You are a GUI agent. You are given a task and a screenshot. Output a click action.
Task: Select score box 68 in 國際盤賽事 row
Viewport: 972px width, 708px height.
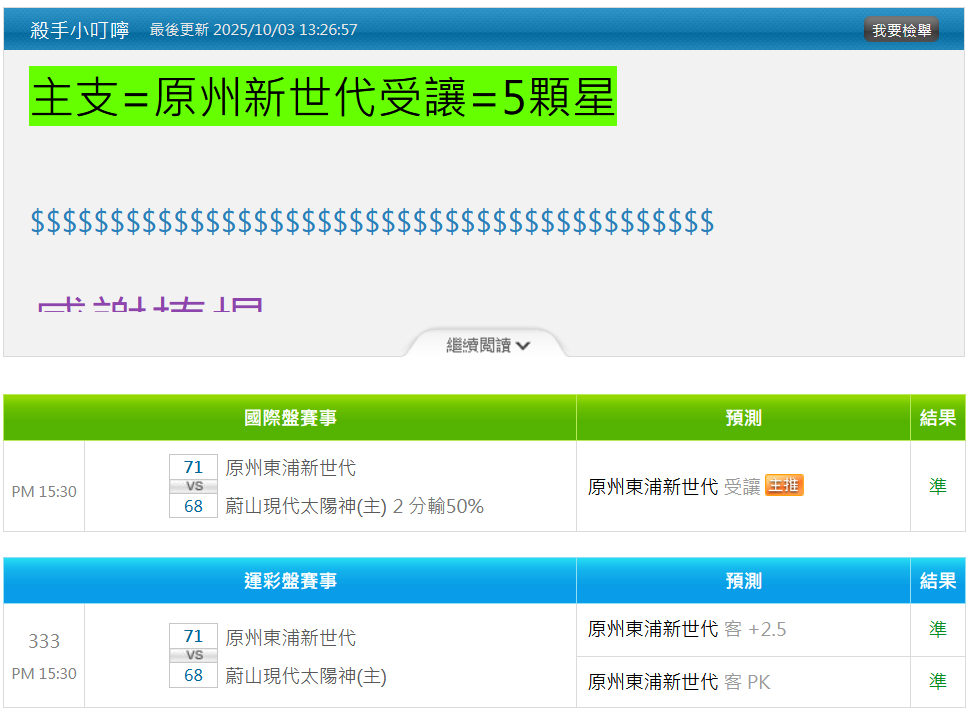193,506
